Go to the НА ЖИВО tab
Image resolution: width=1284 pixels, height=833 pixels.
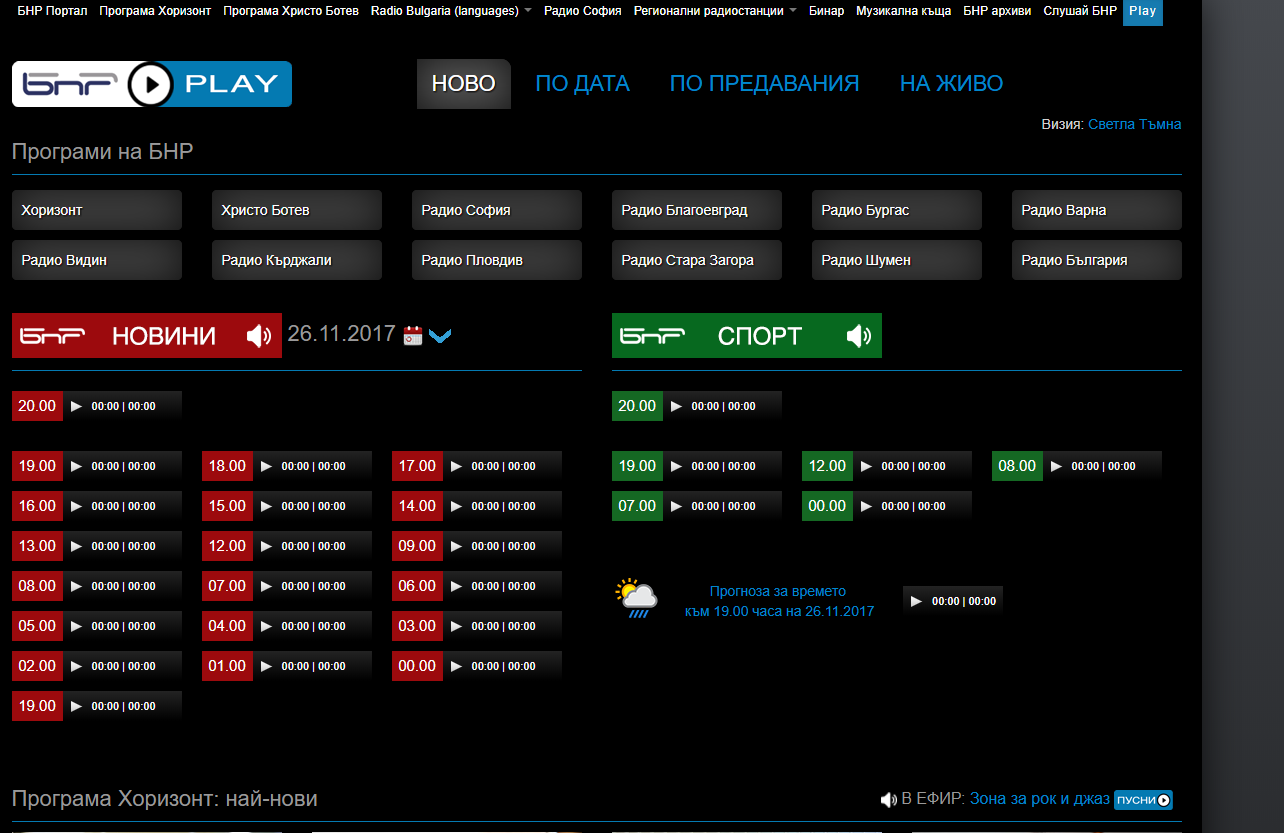coord(951,84)
